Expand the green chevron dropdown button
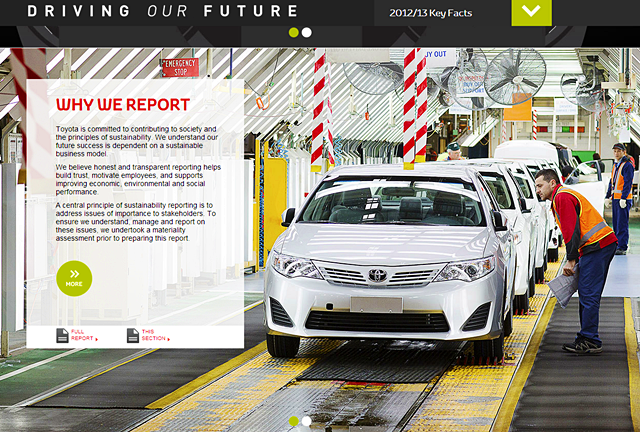 [x=531, y=12]
